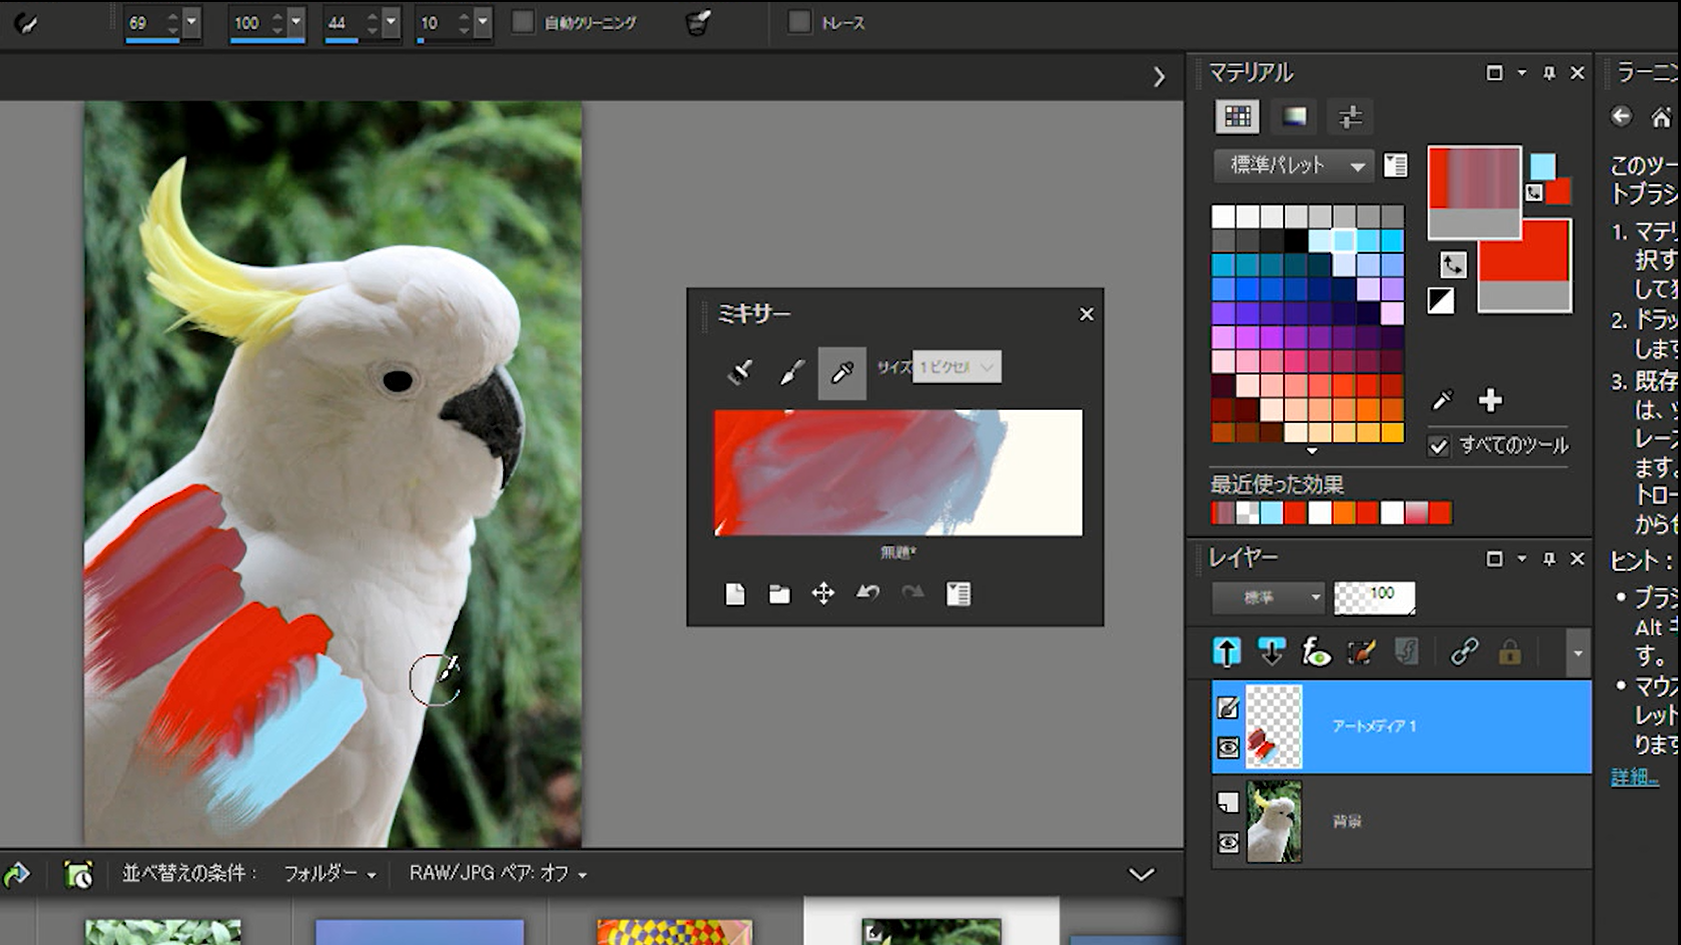Swap foreground and background materials
This screenshot has height=945, width=1681.
(x=1452, y=265)
